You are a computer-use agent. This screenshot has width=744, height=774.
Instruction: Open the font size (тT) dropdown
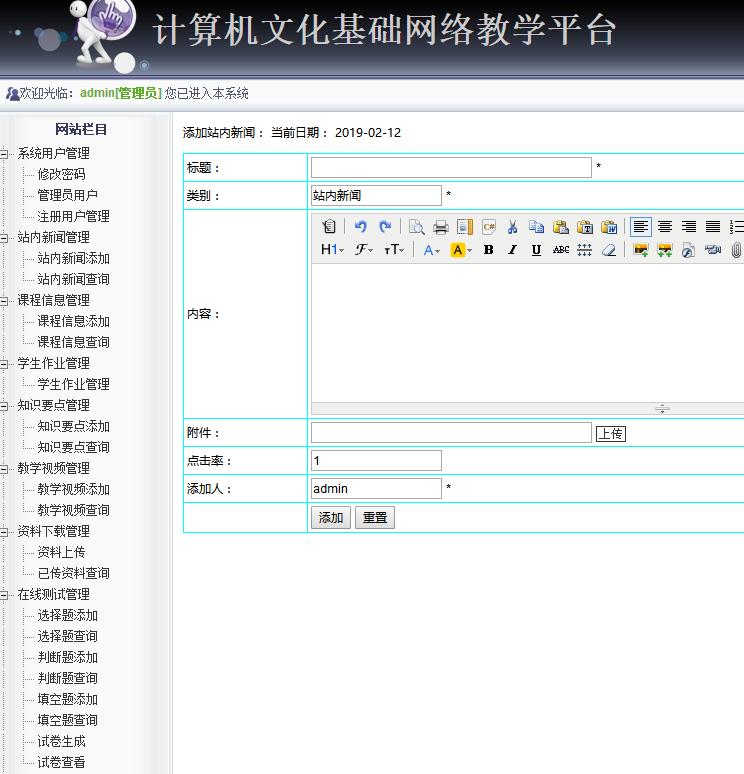(x=395, y=250)
